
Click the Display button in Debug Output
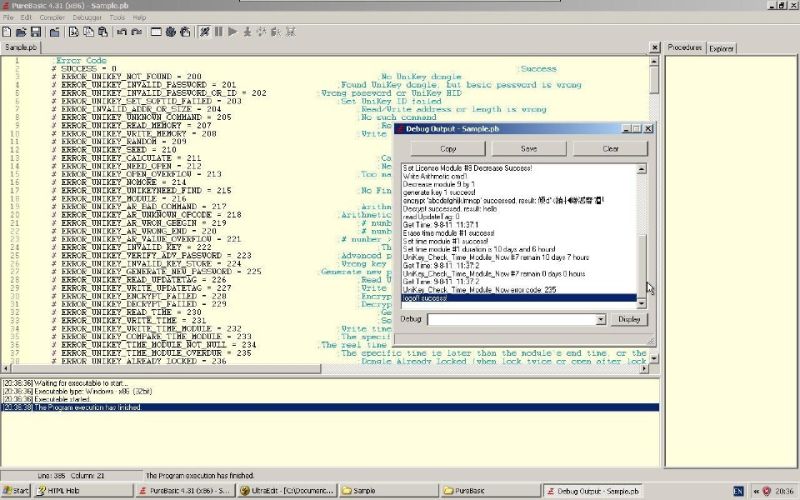[x=629, y=319]
